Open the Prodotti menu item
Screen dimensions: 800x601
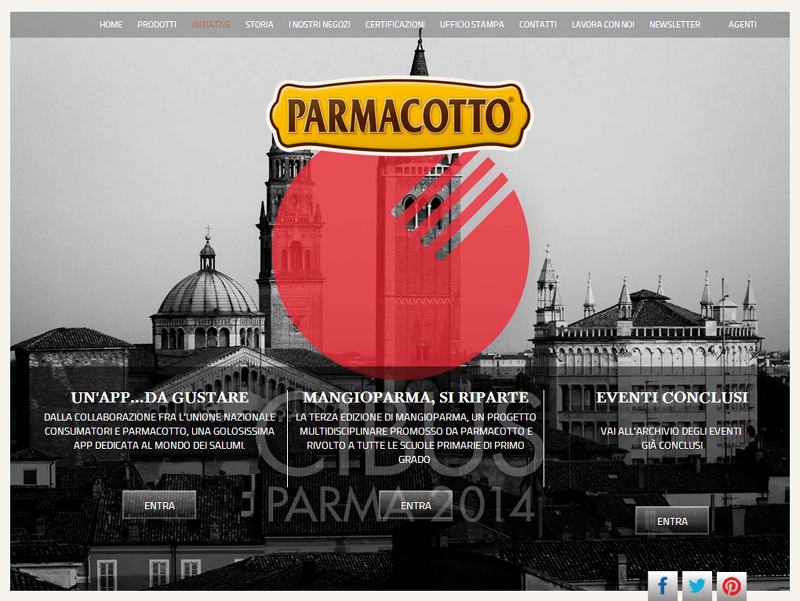click(x=157, y=24)
